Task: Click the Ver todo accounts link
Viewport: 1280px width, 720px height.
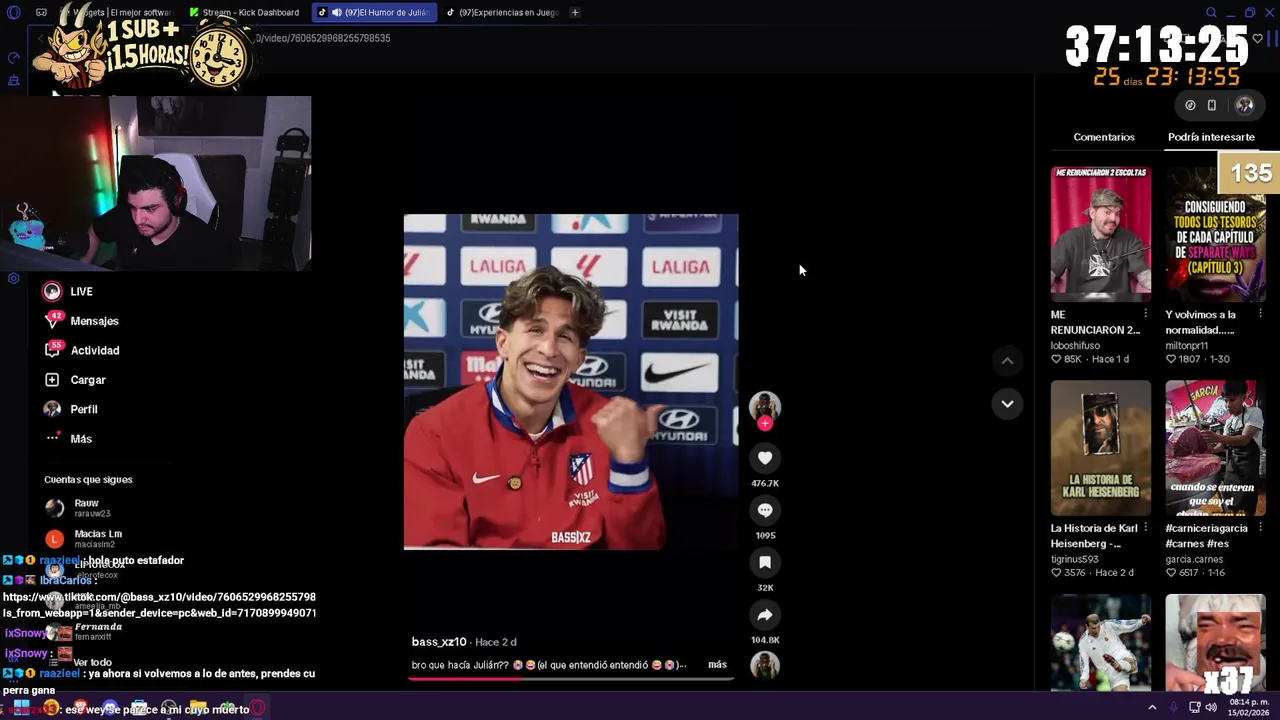Action: click(x=92, y=662)
